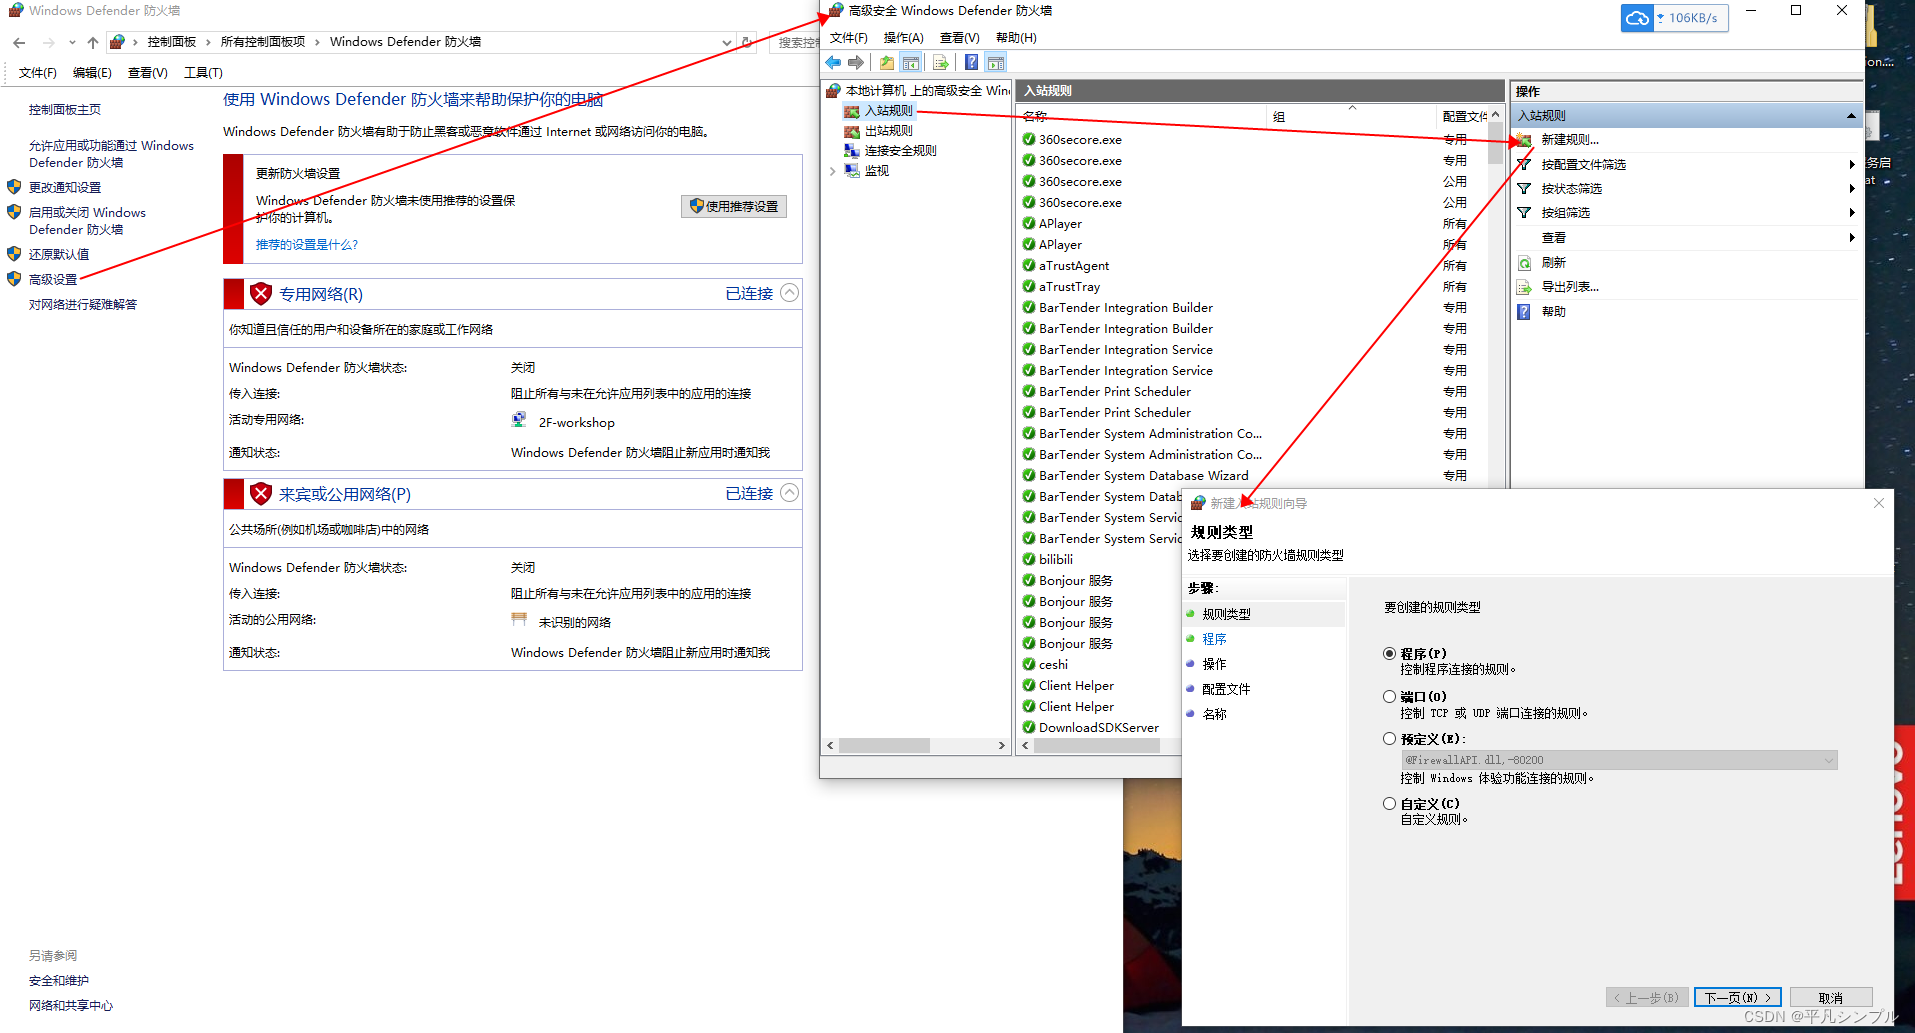Click the 帮助 action in actions pane
1915x1033 pixels.
1553,312
